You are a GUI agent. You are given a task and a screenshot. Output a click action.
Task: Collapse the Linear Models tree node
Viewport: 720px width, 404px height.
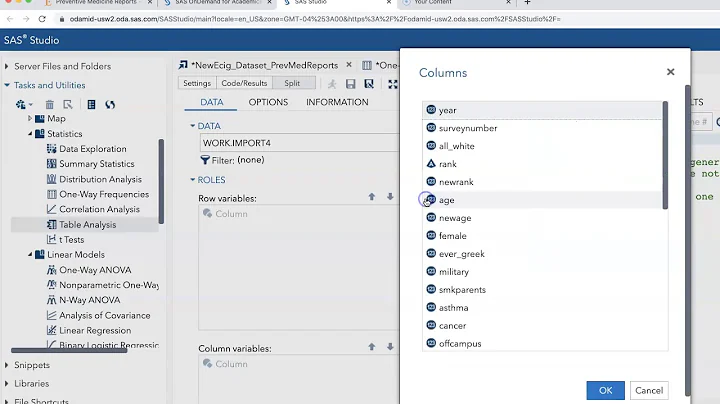click(x=30, y=254)
